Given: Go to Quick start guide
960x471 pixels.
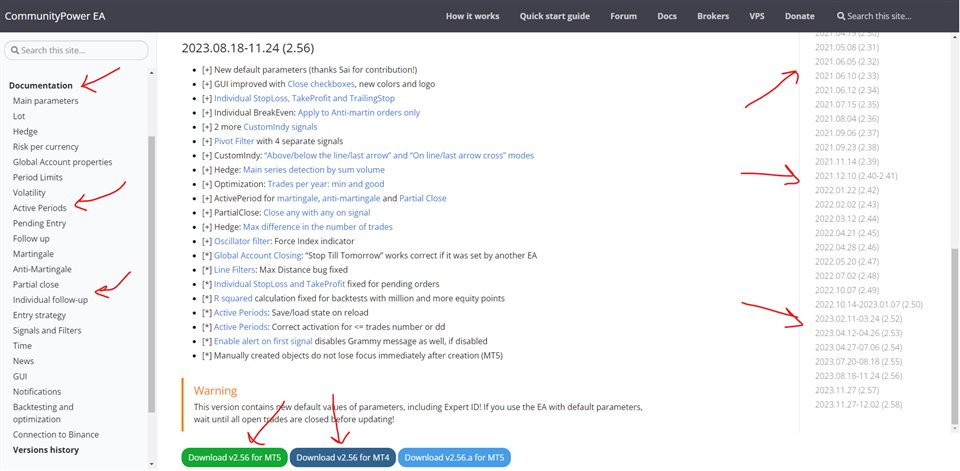Looking at the screenshot, I should pos(555,17).
